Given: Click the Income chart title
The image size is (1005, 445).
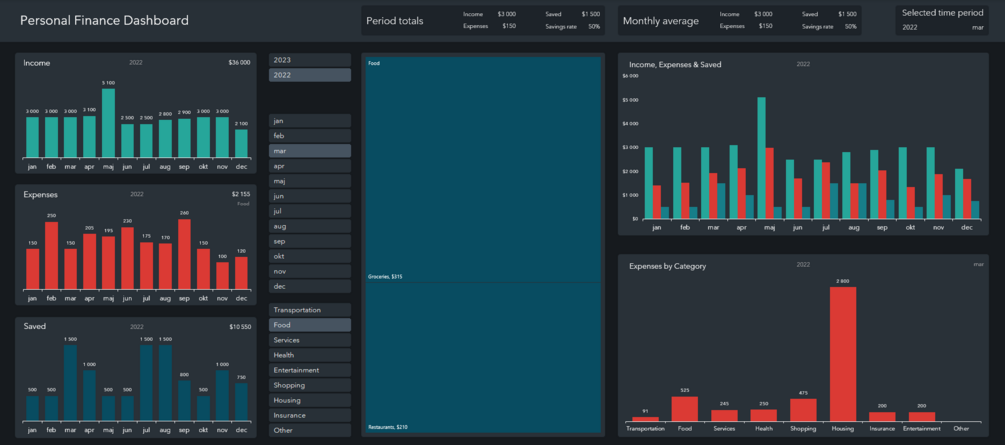Looking at the screenshot, I should click(x=37, y=63).
